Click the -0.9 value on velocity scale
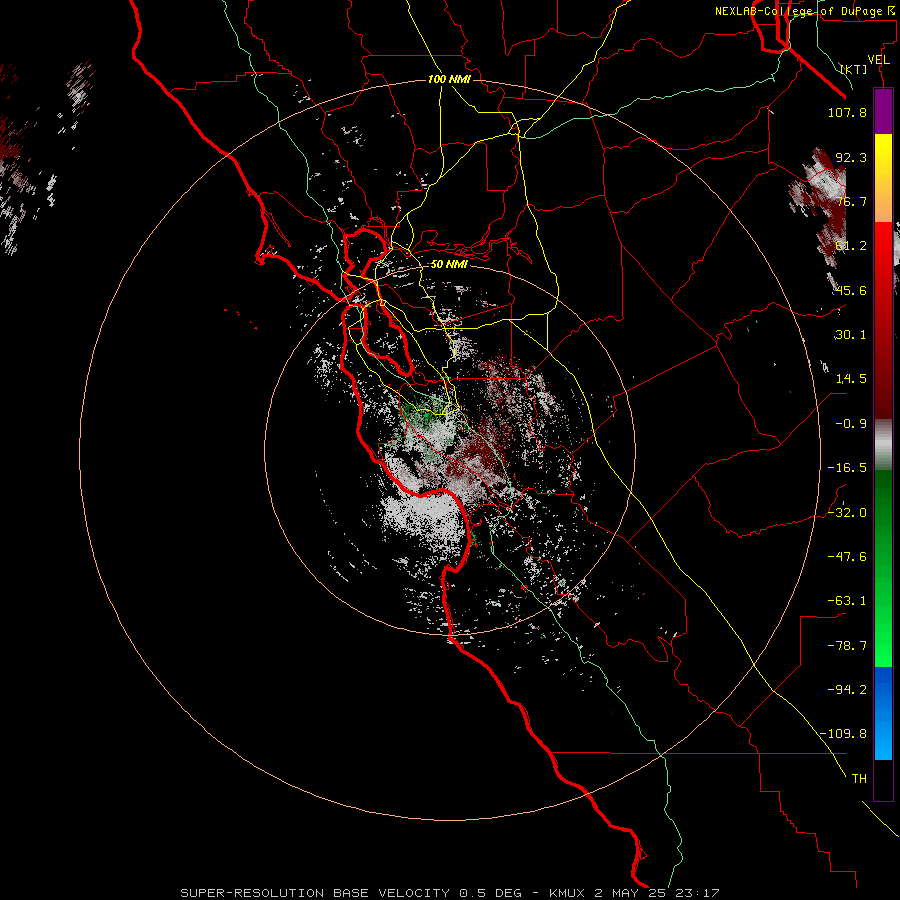The height and width of the screenshot is (900, 900). coord(851,424)
